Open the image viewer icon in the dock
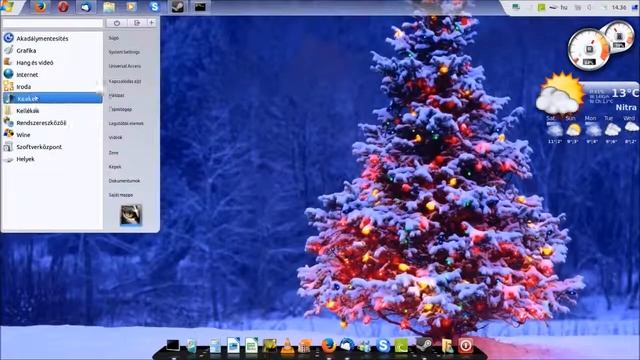640x360 pixels. click(269, 346)
